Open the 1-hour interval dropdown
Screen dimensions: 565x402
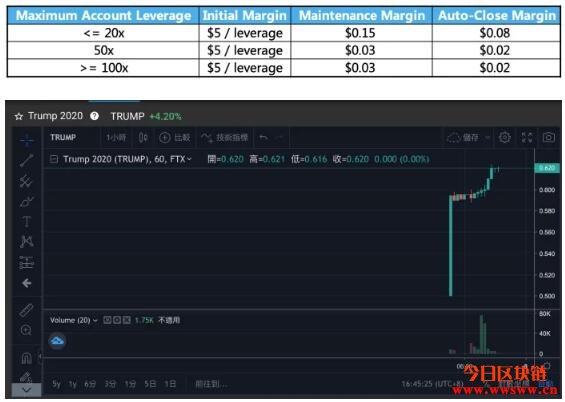tap(116, 137)
